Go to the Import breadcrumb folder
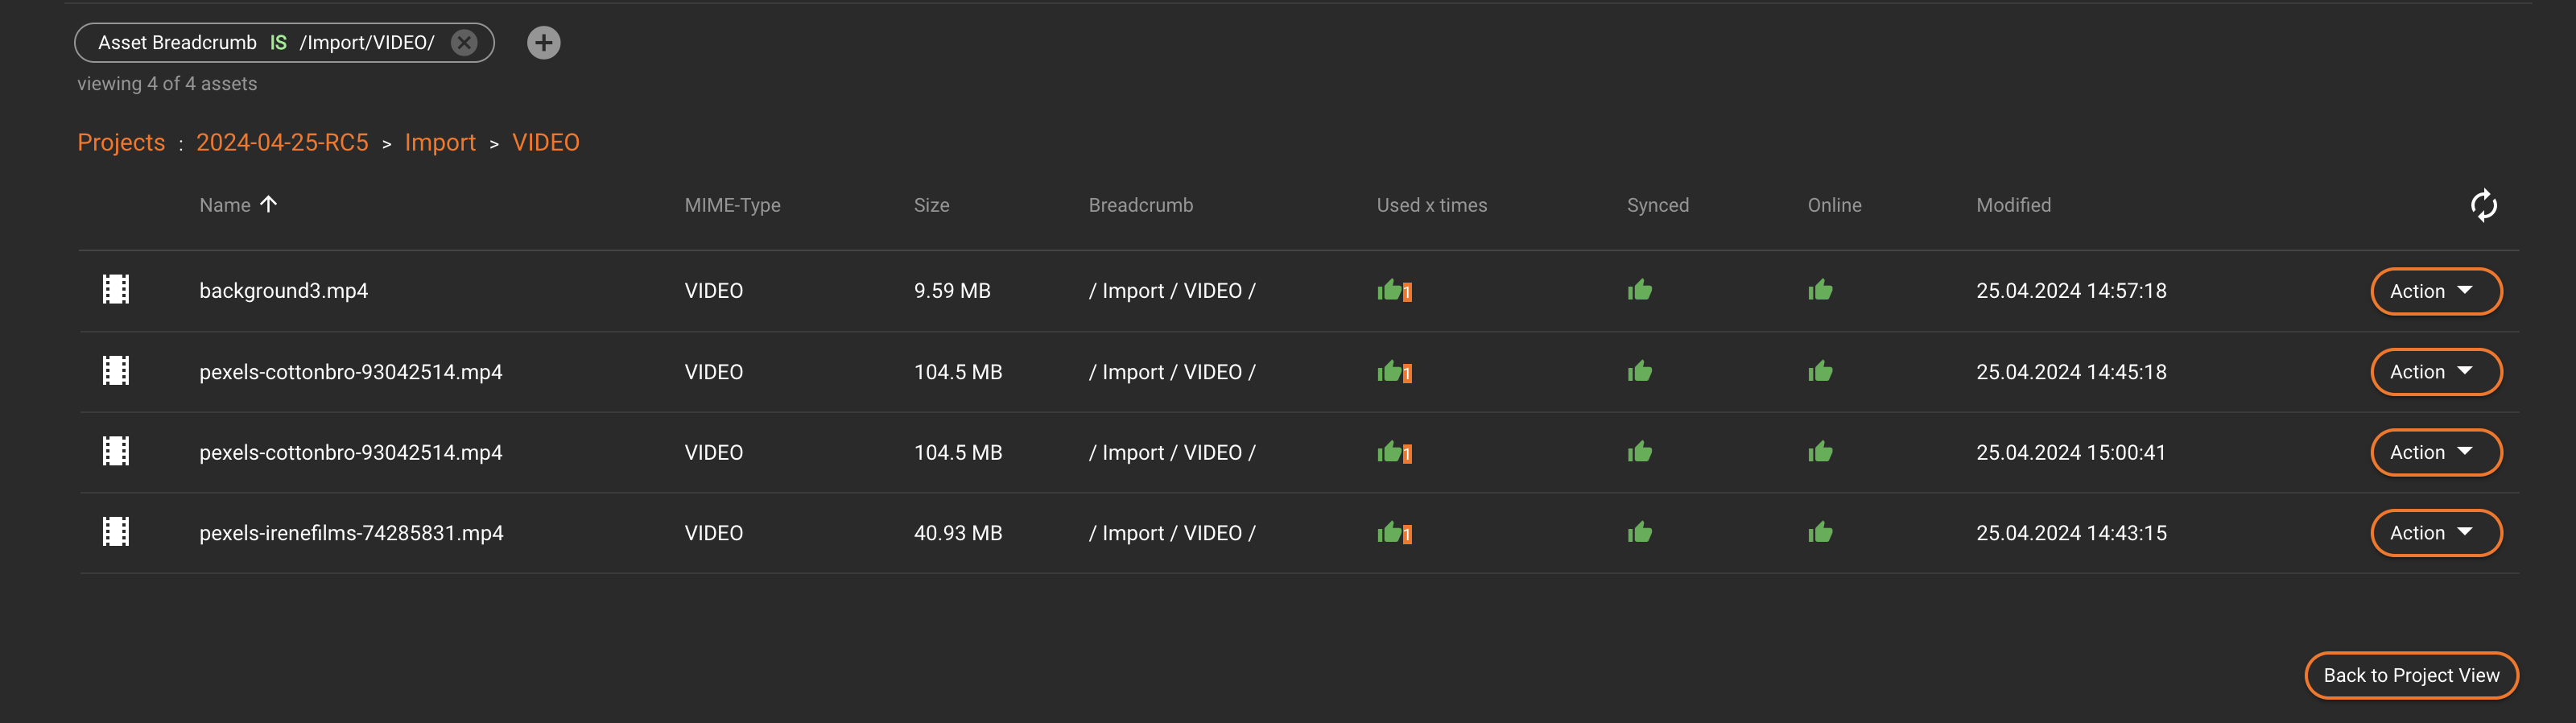 (440, 143)
